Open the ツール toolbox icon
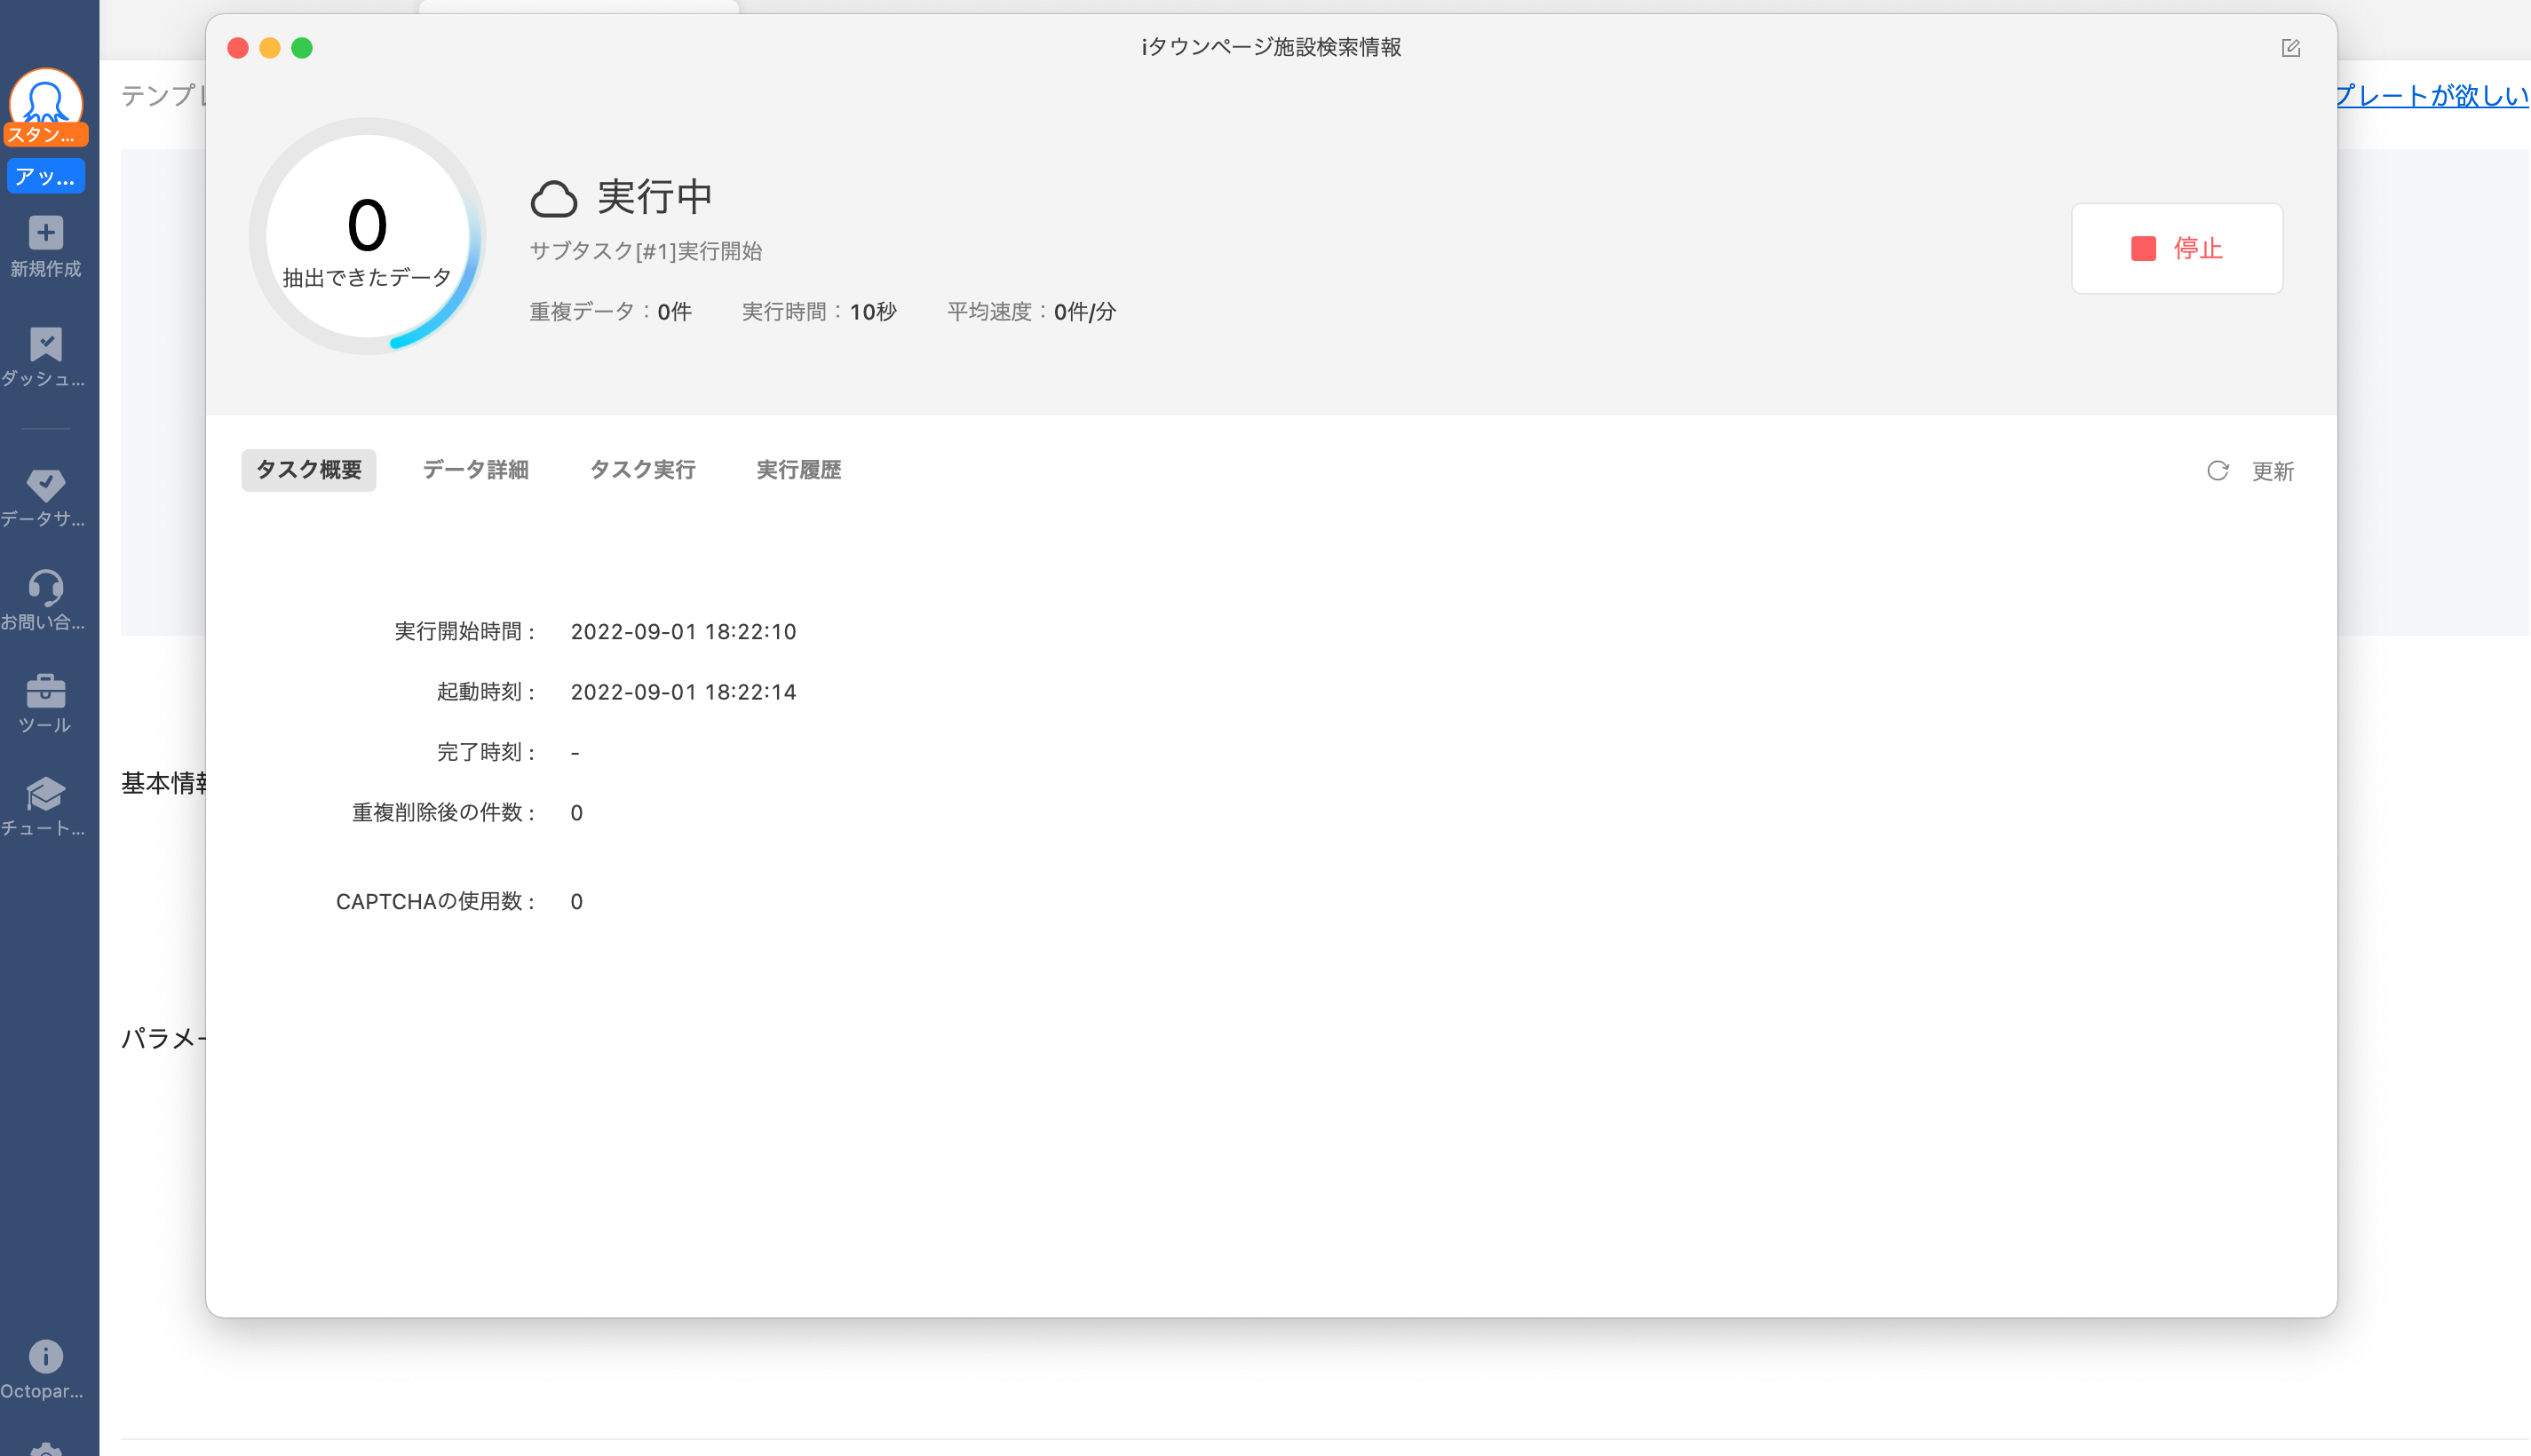The image size is (2531, 1456). [x=45, y=690]
